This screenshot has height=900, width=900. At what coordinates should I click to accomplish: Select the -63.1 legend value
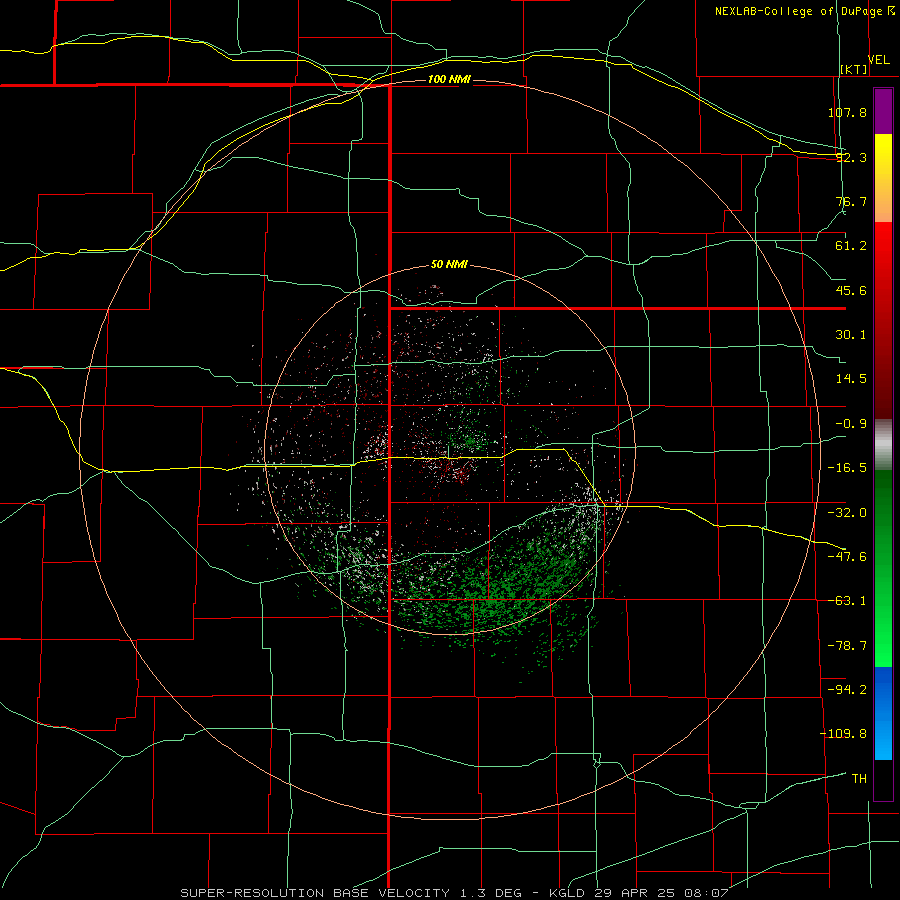click(x=847, y=601)
